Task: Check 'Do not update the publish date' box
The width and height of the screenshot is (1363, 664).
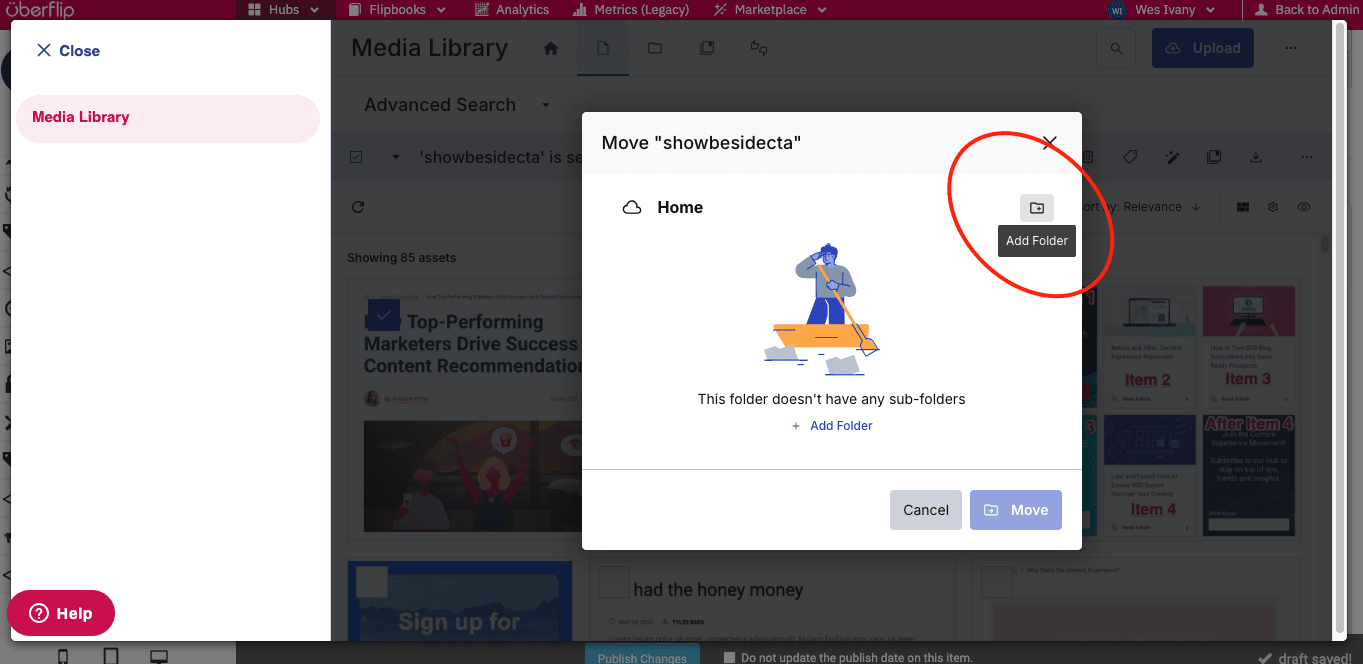Action: point(729,657)
